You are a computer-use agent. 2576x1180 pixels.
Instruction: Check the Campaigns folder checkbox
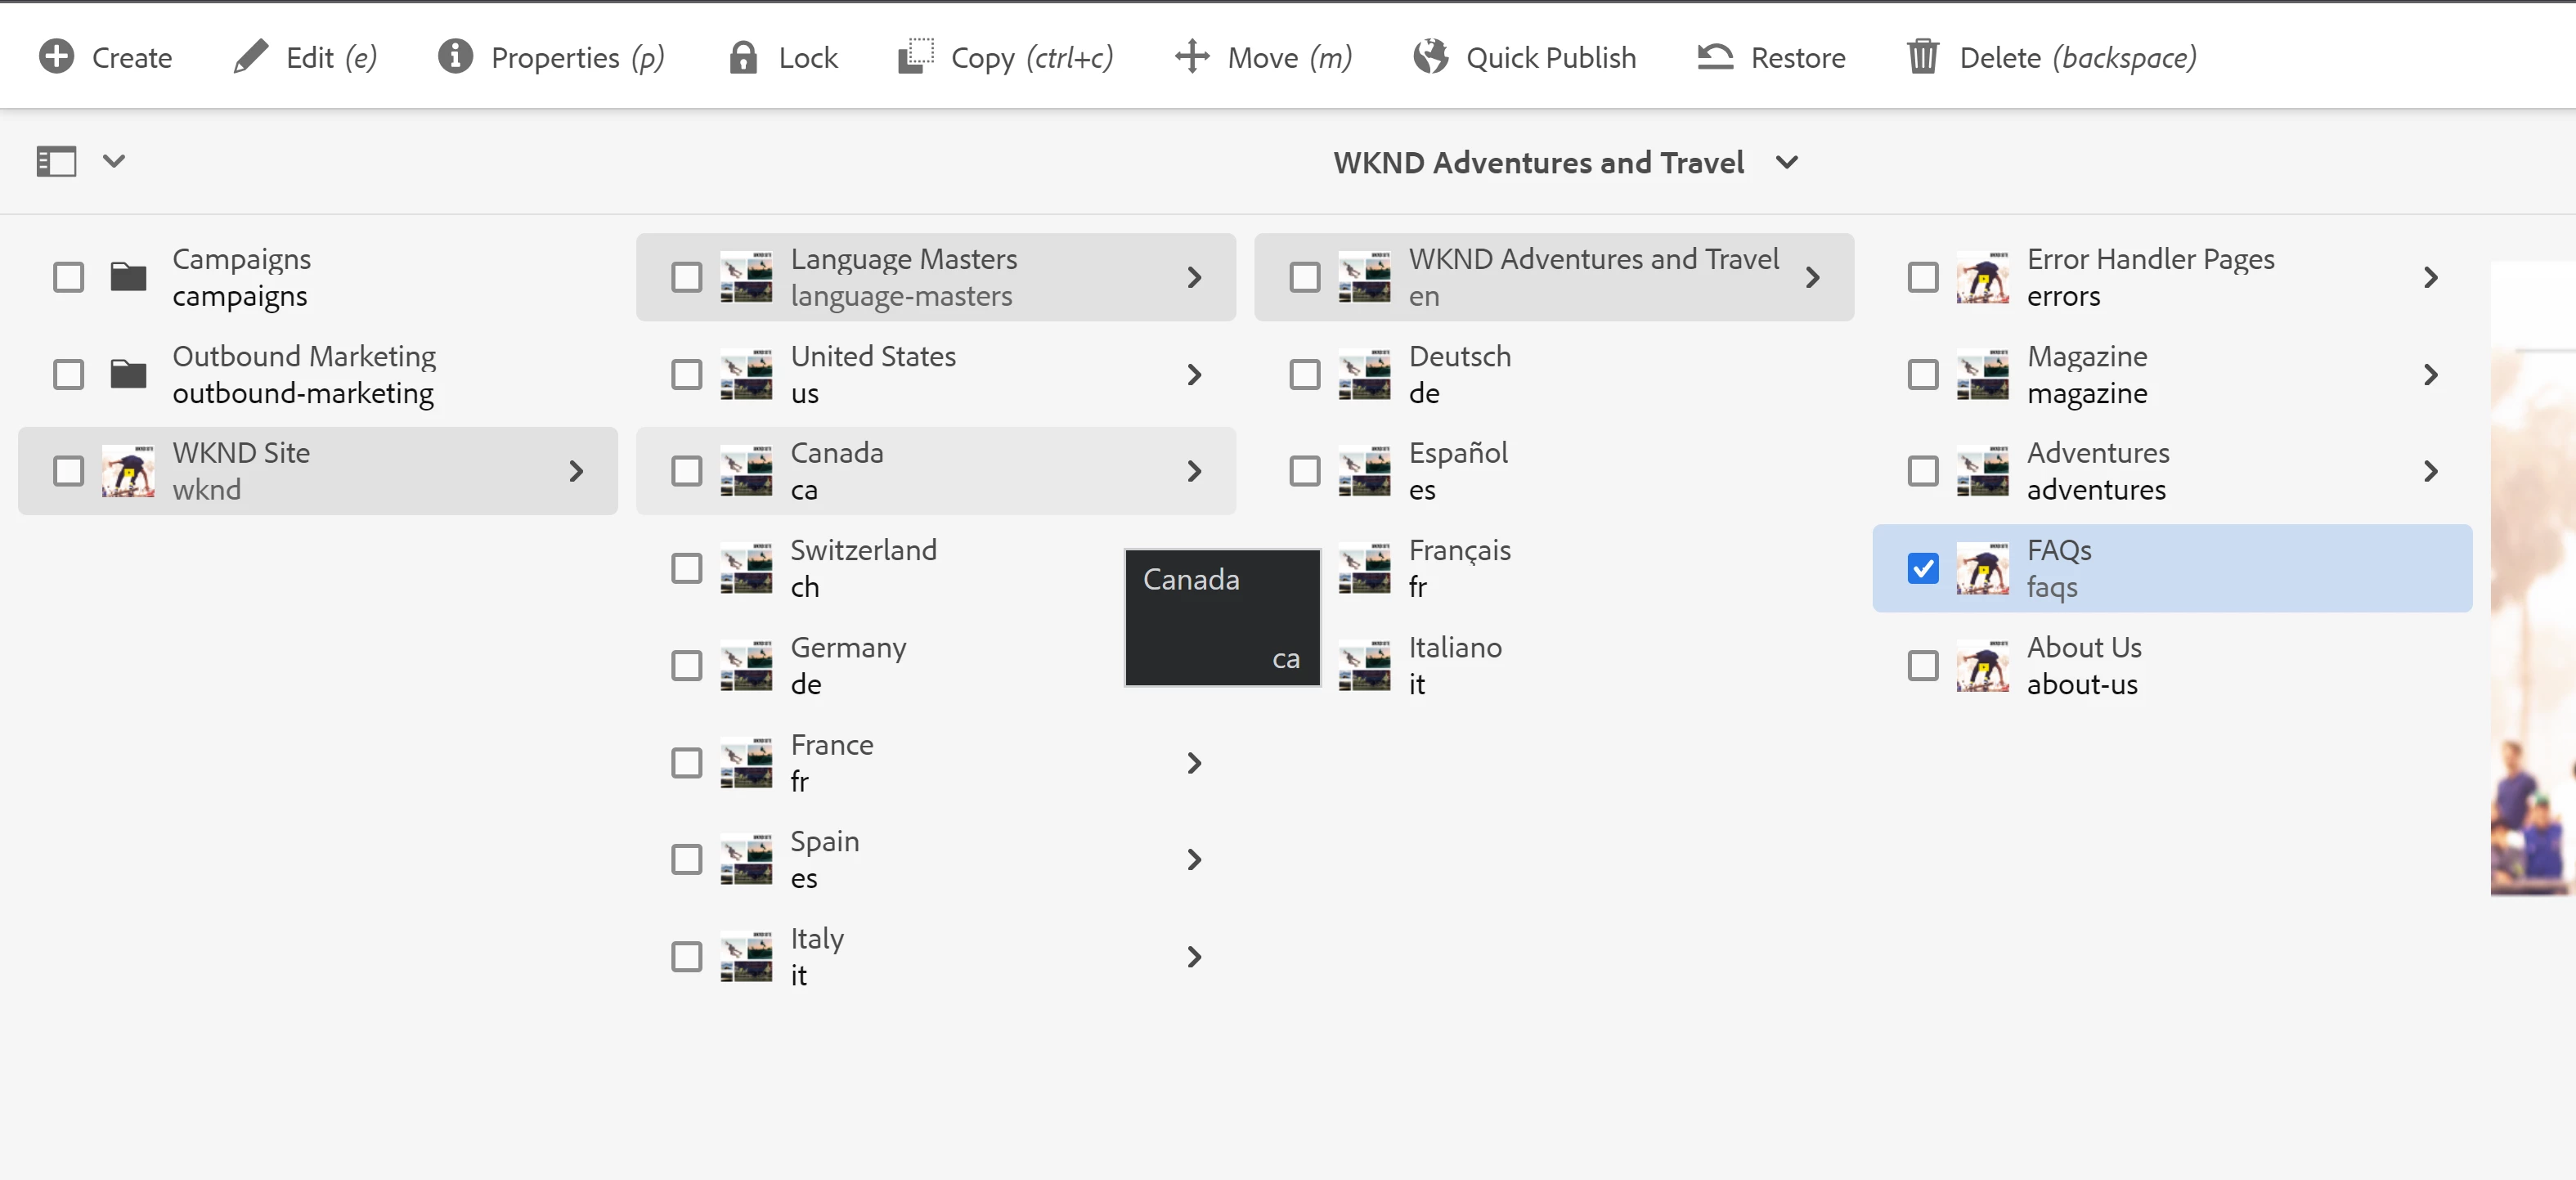(69, 277)
